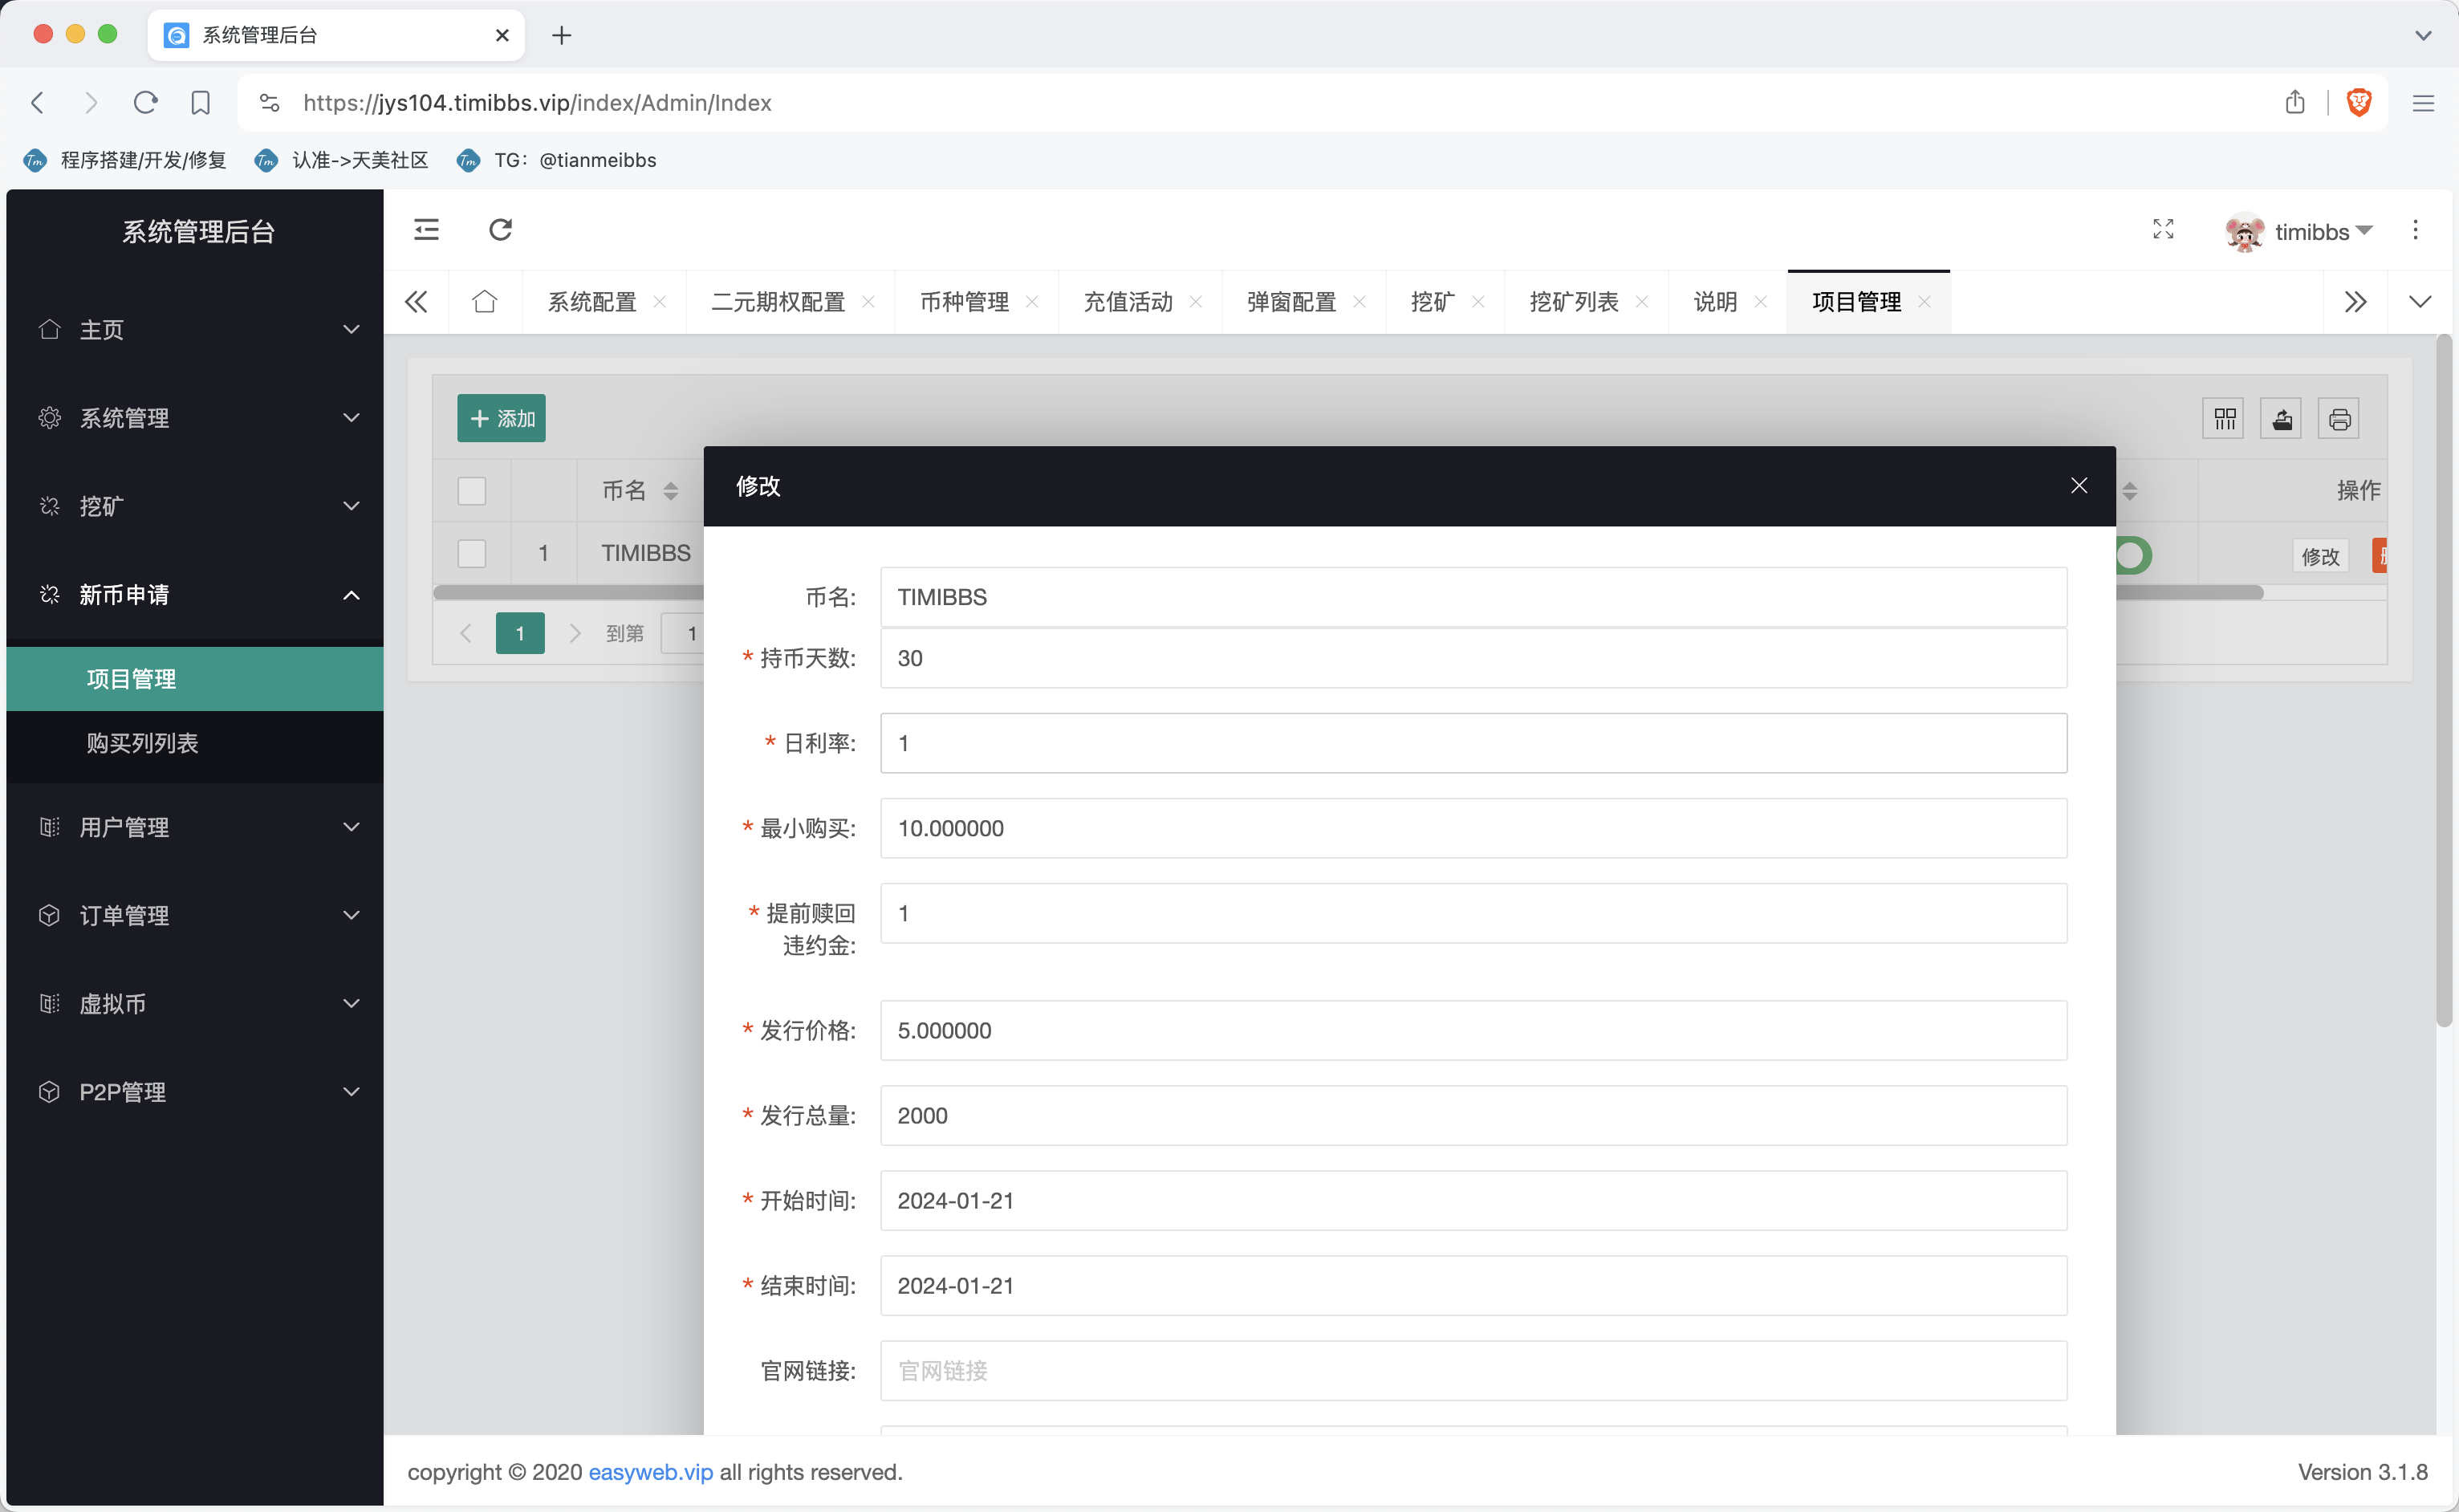Close the 系统配置 tab

pos(660,302)
